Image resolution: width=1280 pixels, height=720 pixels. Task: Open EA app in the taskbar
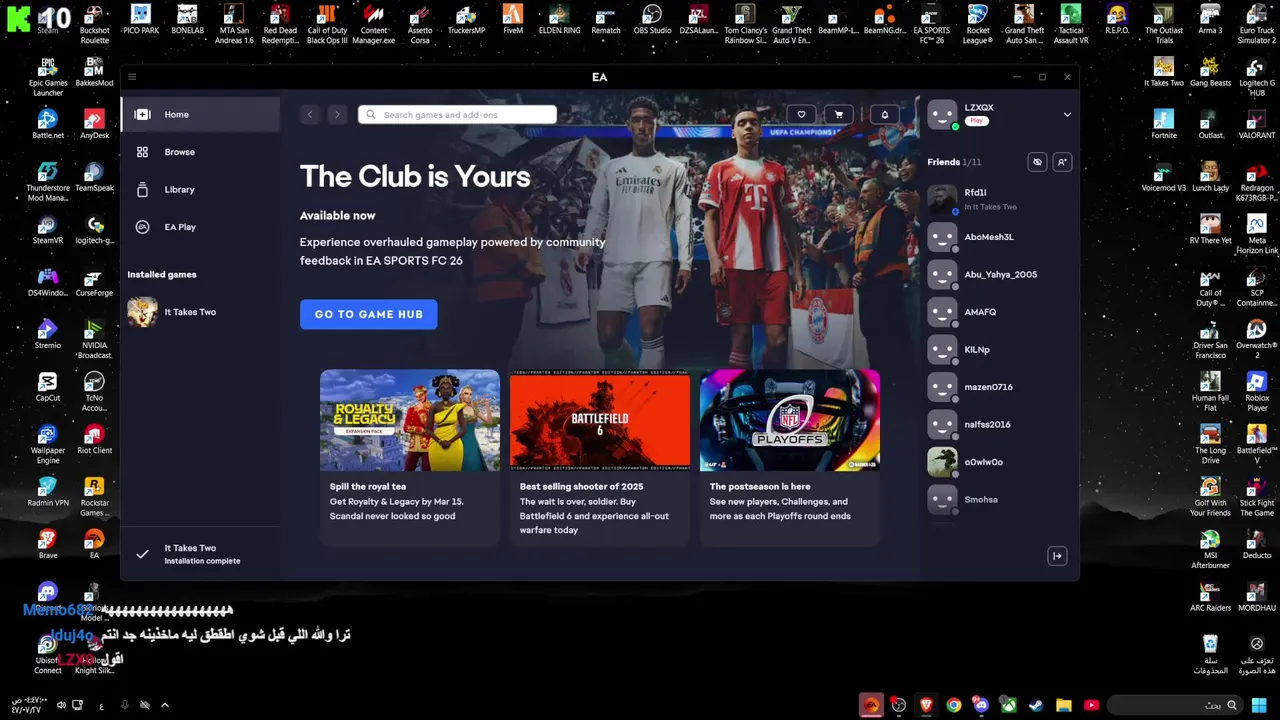[871, 705]
